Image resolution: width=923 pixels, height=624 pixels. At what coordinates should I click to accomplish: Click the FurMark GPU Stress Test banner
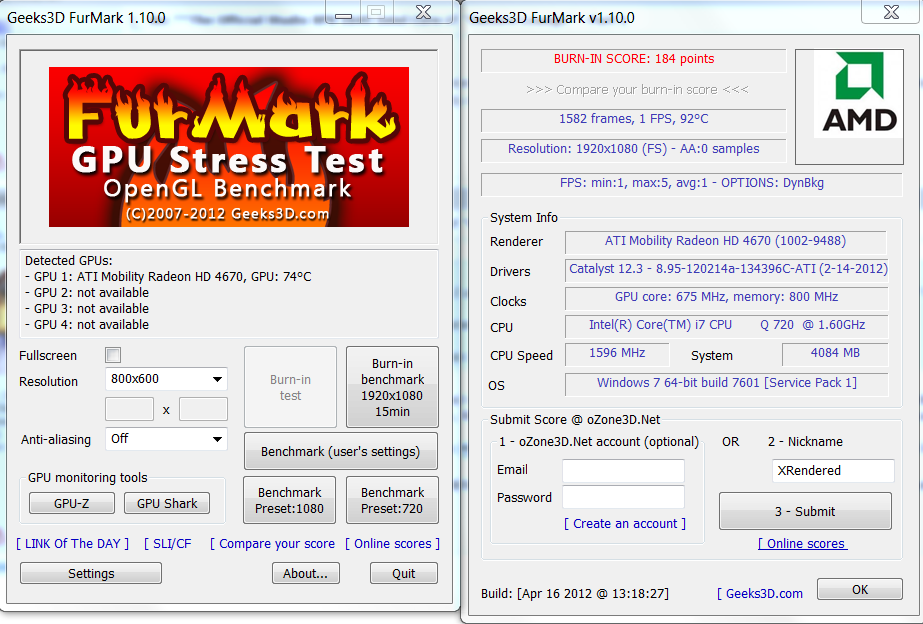pyautogui.click(x=228, y=147)
